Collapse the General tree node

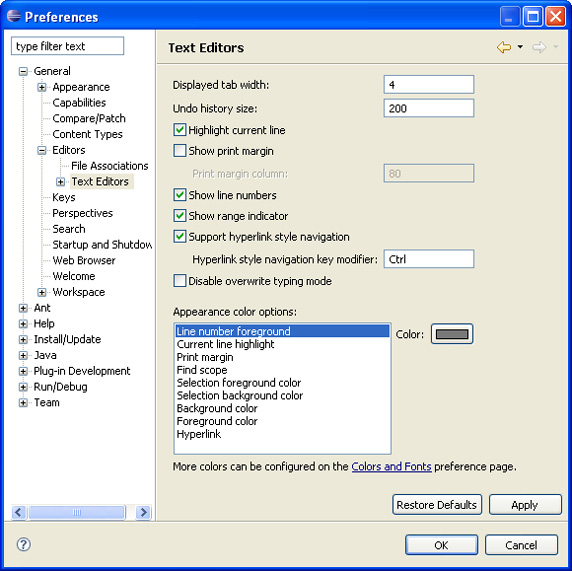(23, 71)
